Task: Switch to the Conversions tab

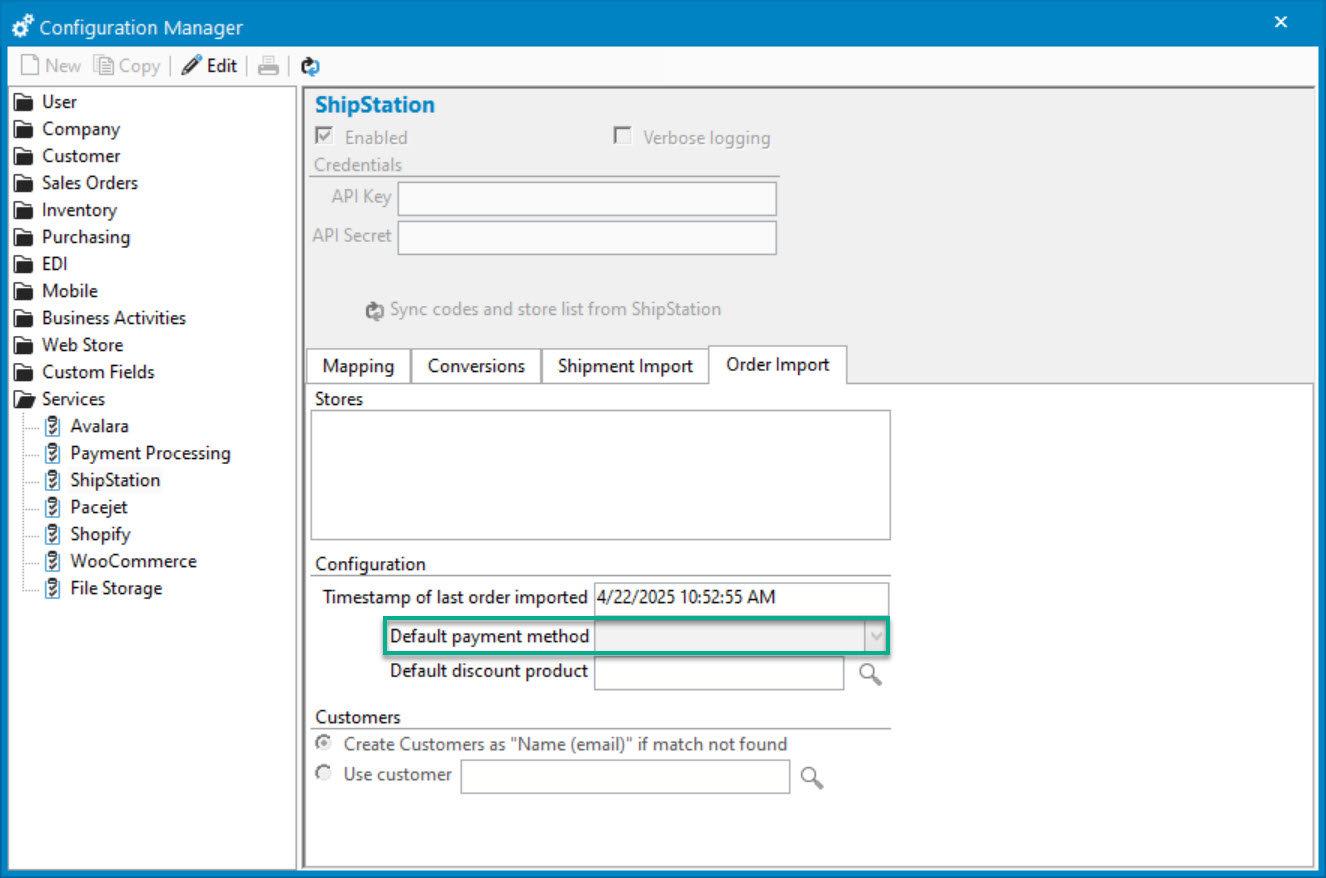Action: pyautogui.click(x=476, y=366)
